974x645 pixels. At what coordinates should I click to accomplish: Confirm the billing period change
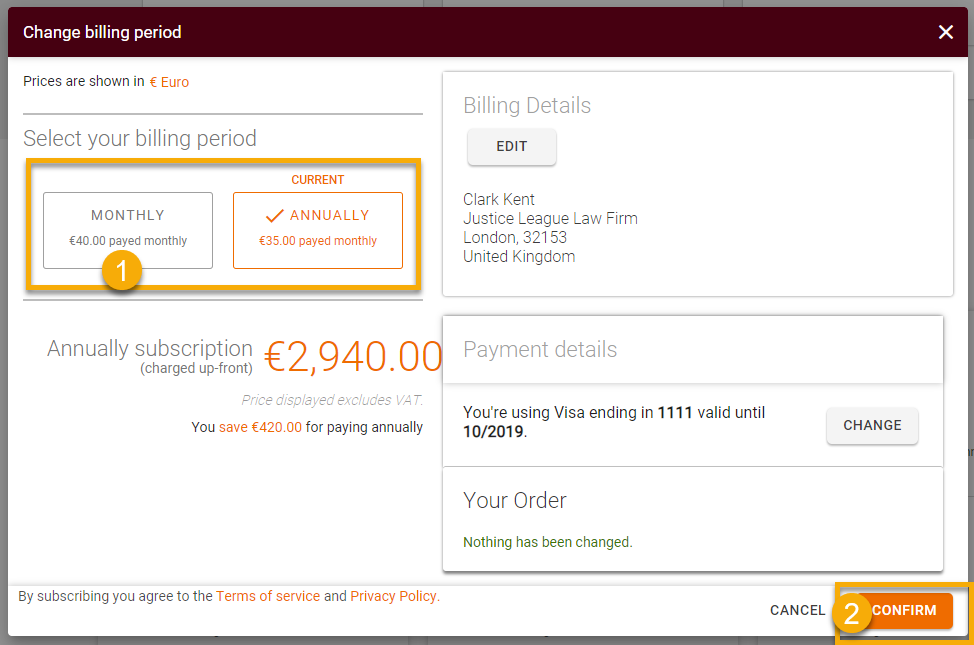(905, 610)
